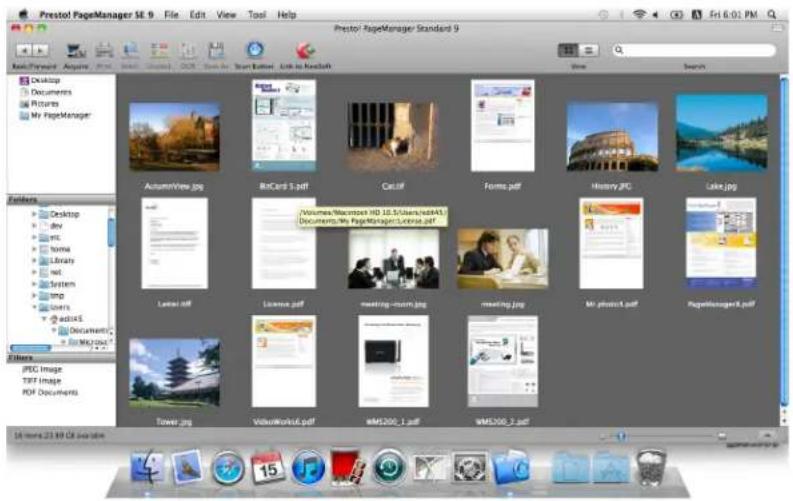Open the Help menu
Screen dimensions: 793x501
pos(286,15)
